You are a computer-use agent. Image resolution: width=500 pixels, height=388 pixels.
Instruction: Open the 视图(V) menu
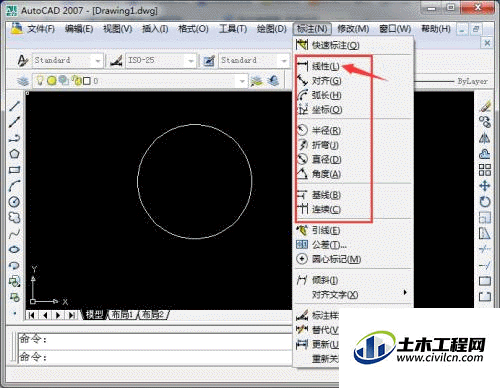click(118, 29)
